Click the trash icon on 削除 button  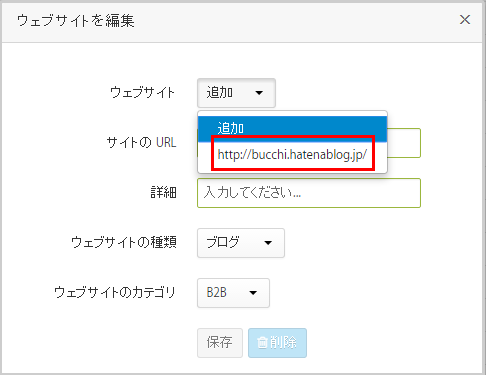coord(262,343)
